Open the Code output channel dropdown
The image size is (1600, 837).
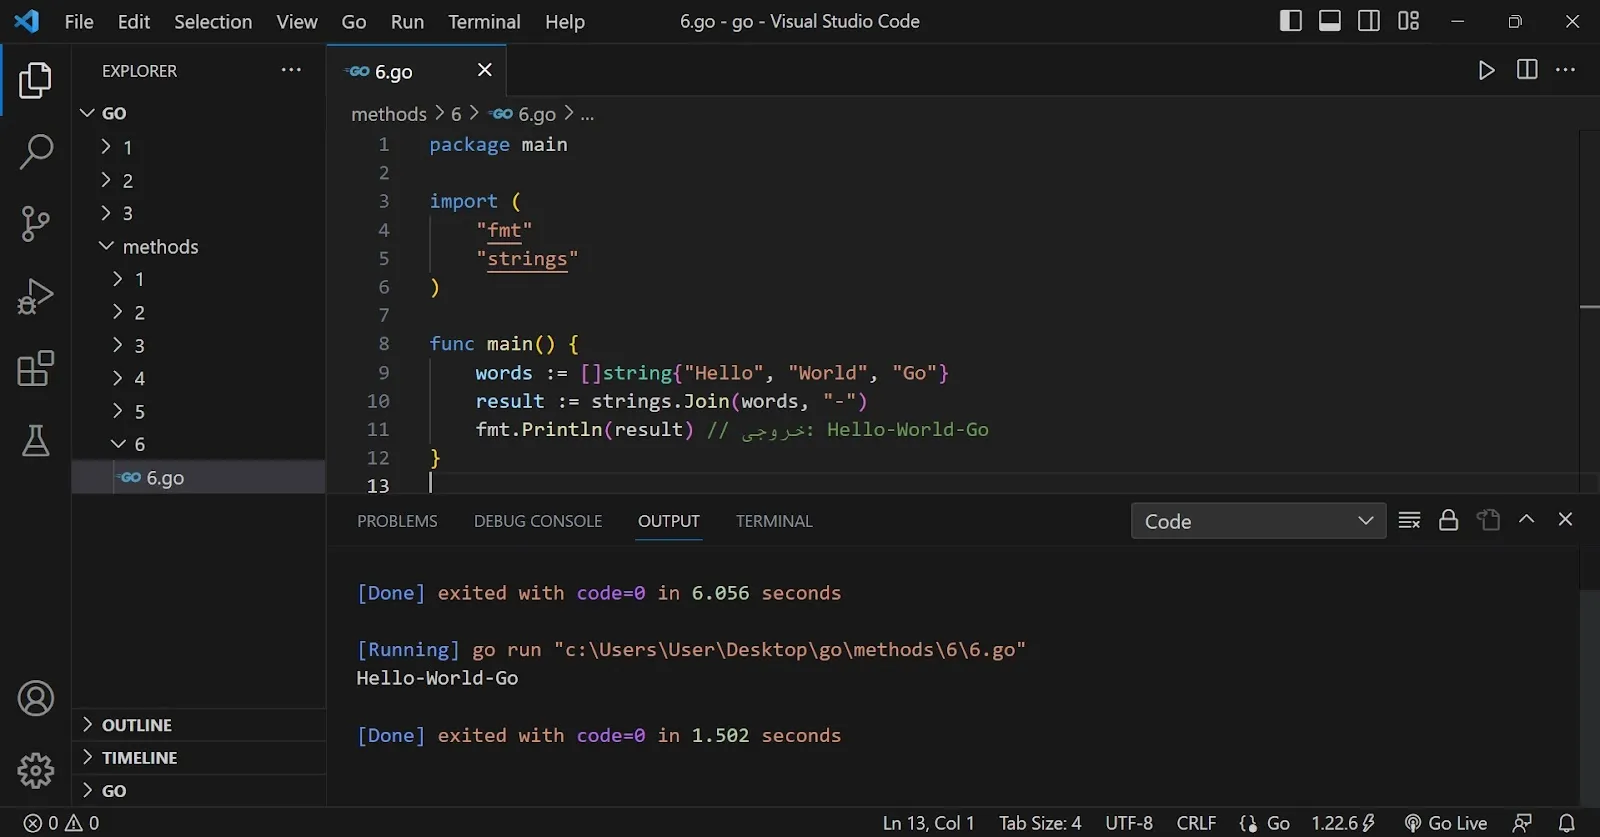tap(1258, 521)
